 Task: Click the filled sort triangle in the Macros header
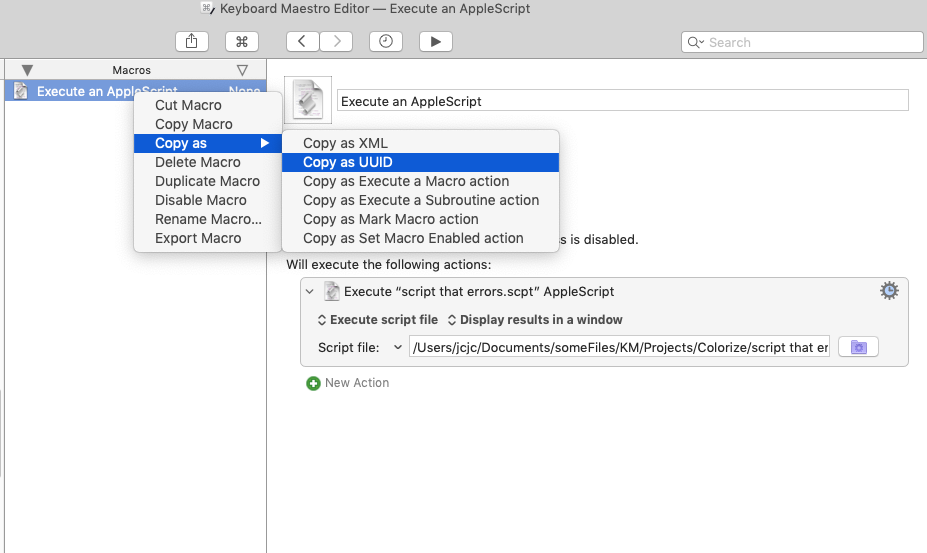click(27, 70)
